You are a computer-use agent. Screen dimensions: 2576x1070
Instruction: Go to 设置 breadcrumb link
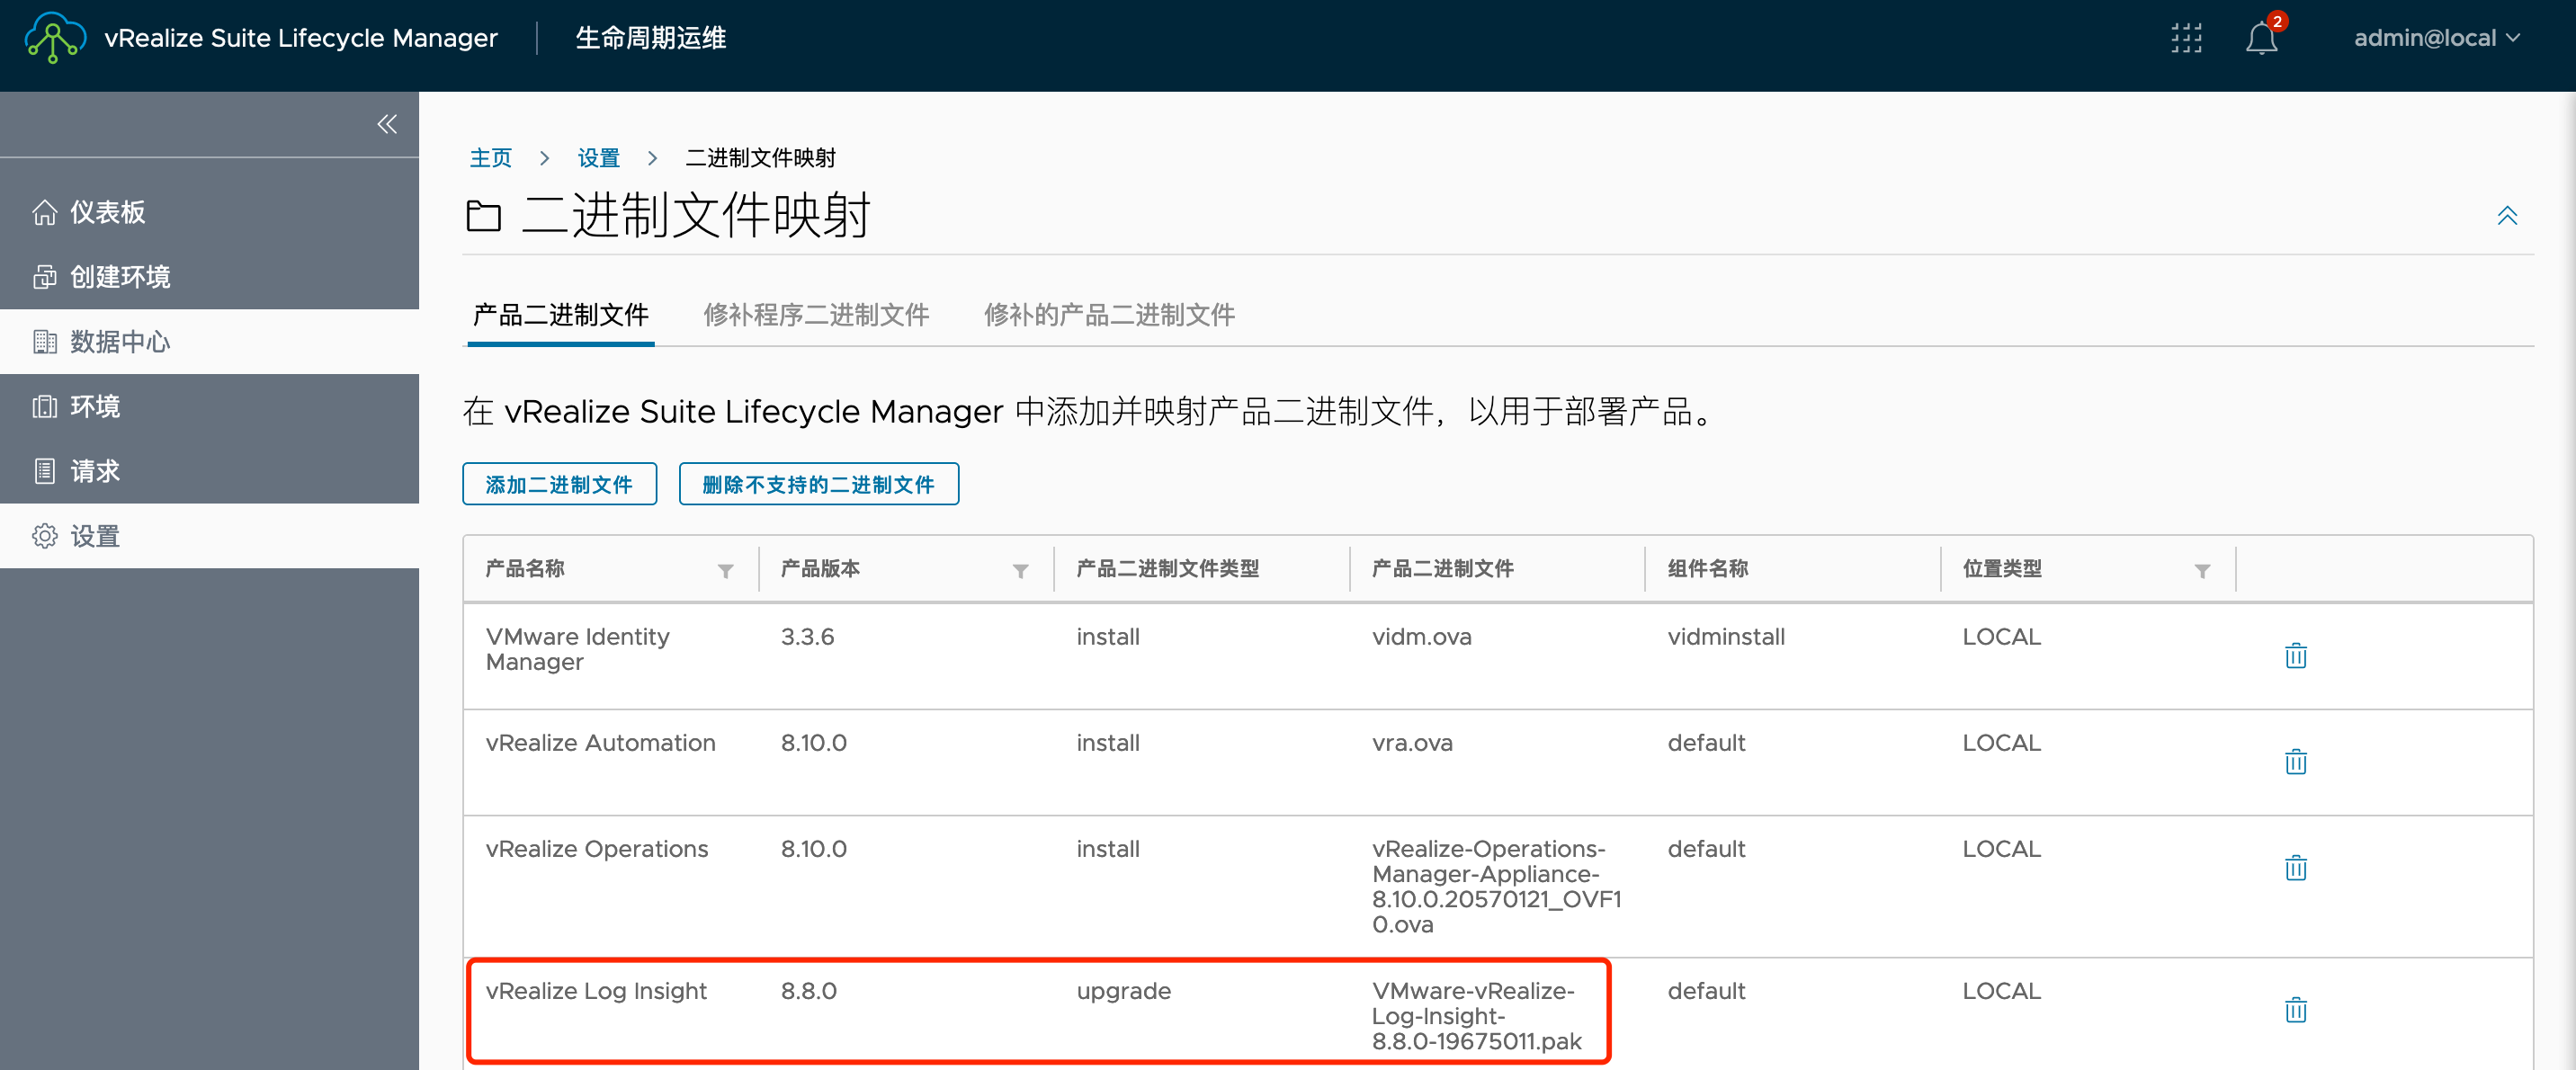(x=598, y=158)
